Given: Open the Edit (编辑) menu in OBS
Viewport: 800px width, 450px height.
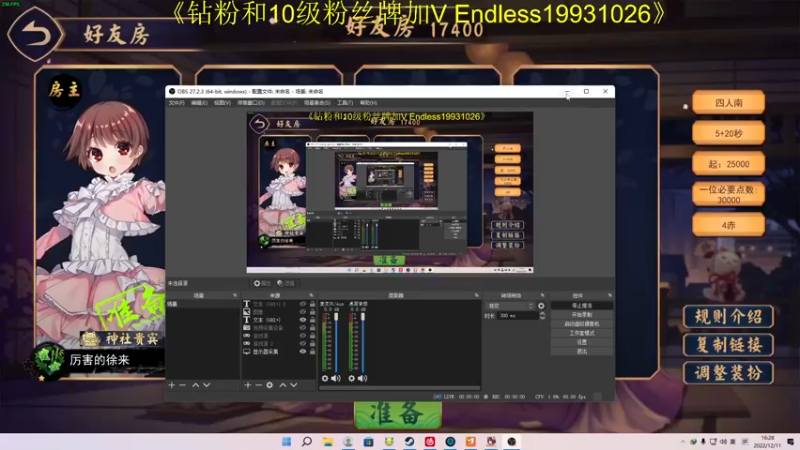Looking at the screenshot, I should [199, 103].
